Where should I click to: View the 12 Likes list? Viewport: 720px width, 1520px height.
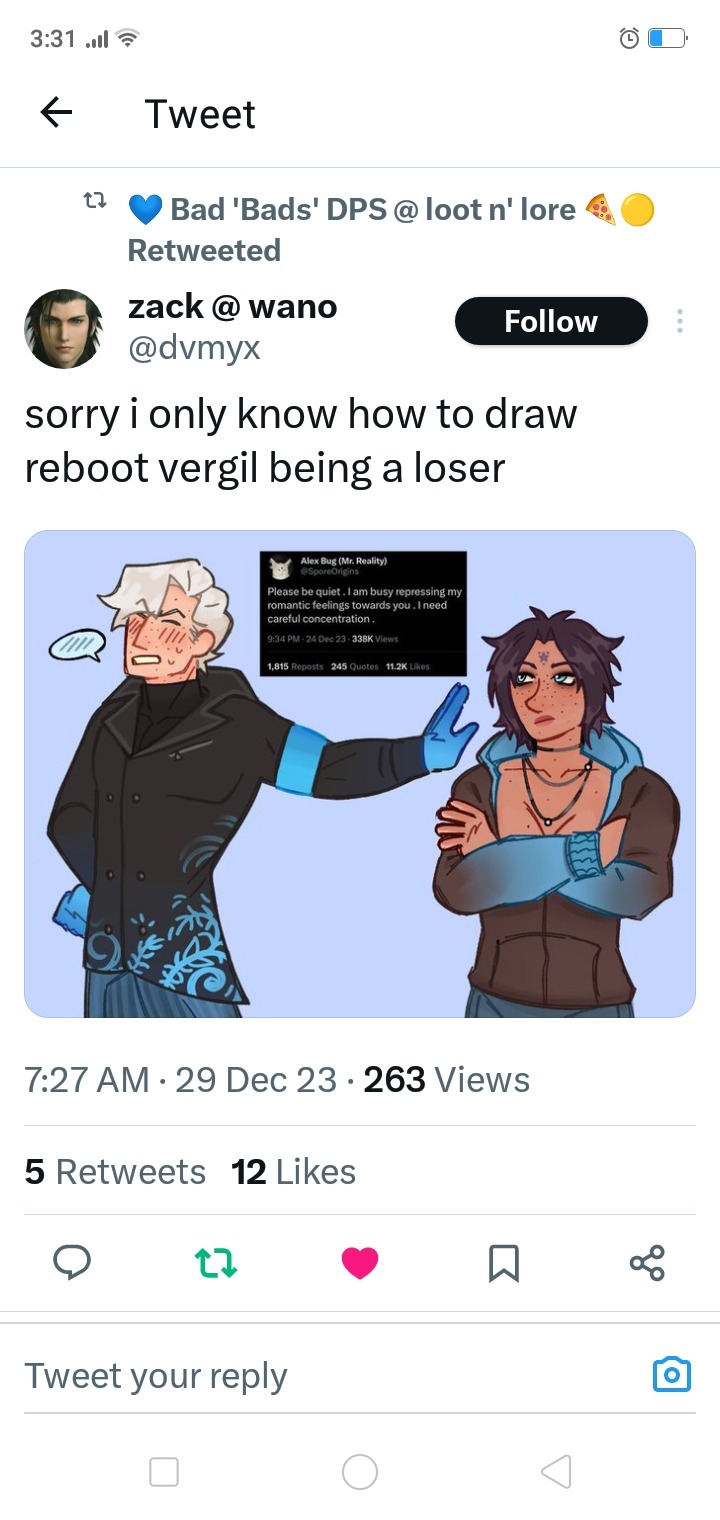[293, 1171]
